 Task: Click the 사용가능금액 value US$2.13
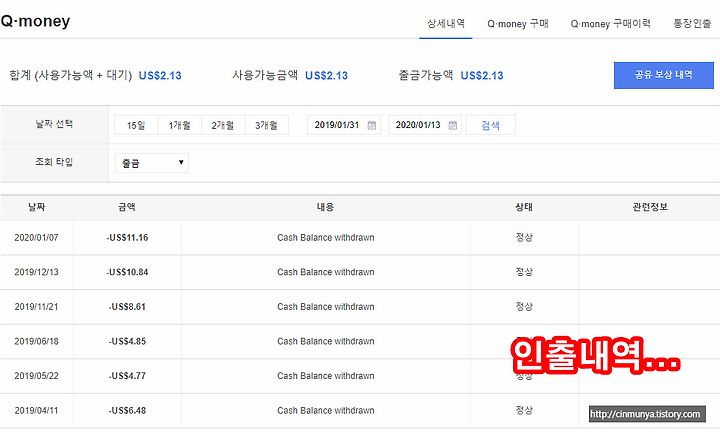coord(326,76)
